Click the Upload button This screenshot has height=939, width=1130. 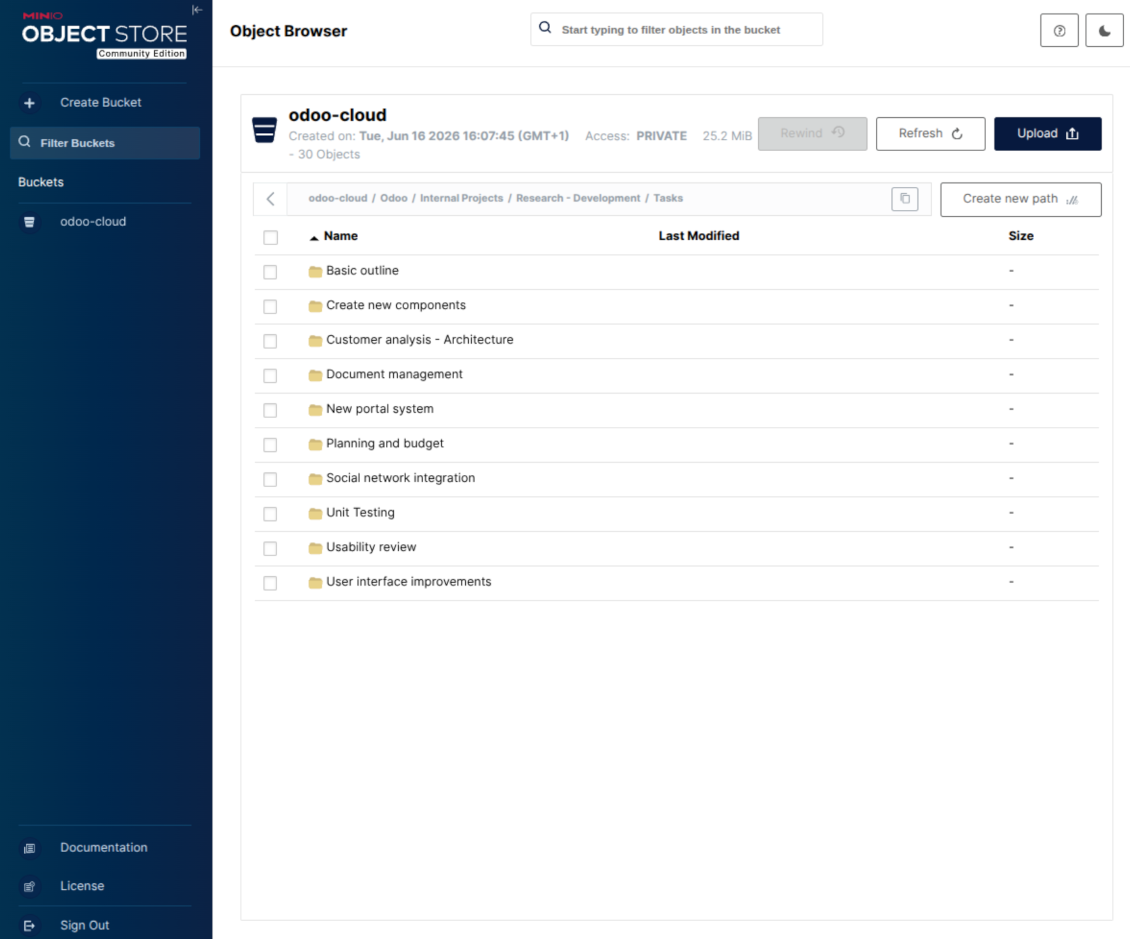[x=1047, y=134]
